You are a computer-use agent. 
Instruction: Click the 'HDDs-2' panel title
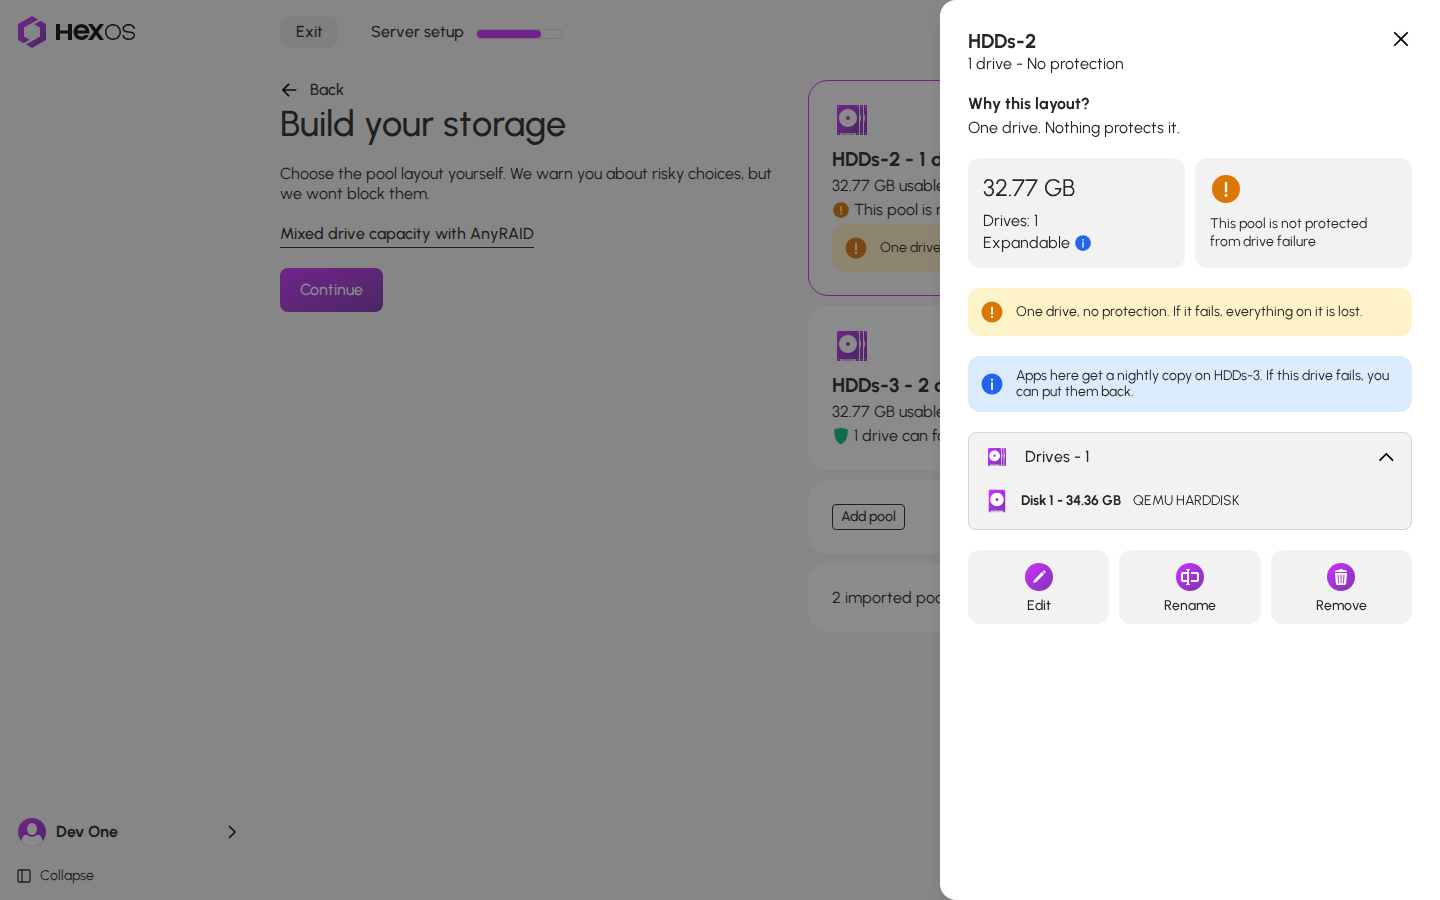point(1002,41)
